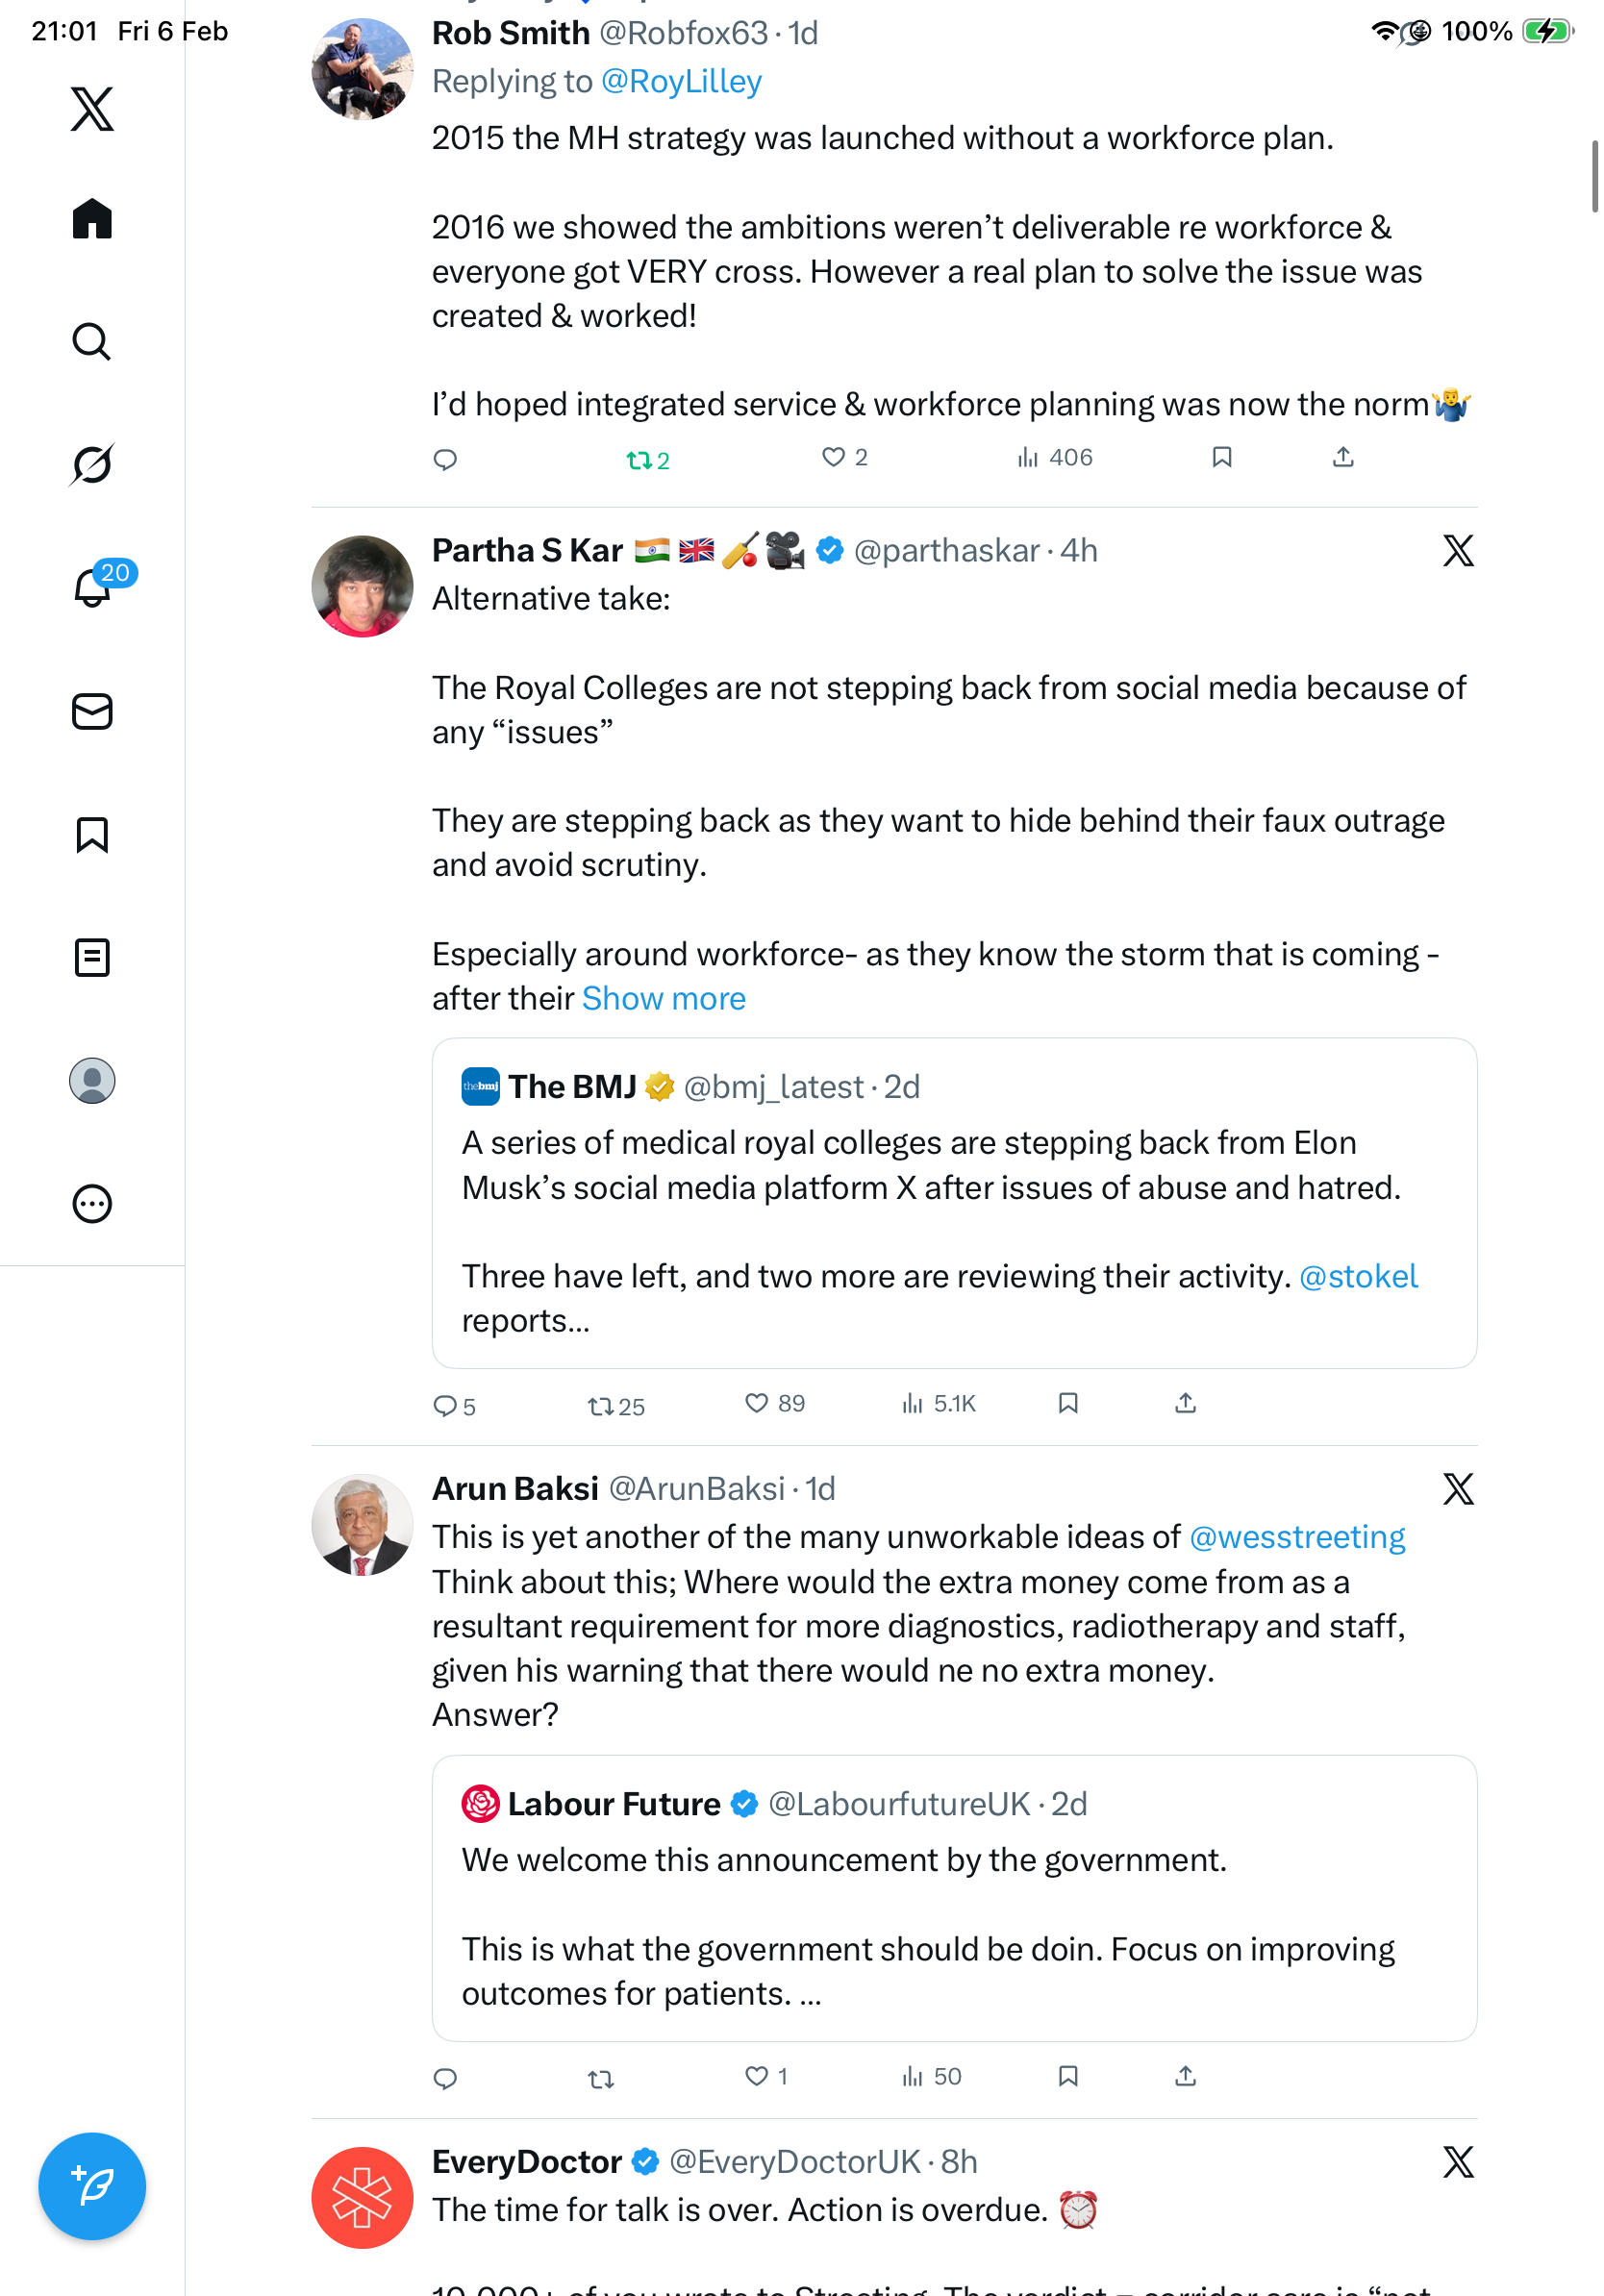Click the page scrollbar thumb

[x=1594, y=177]
